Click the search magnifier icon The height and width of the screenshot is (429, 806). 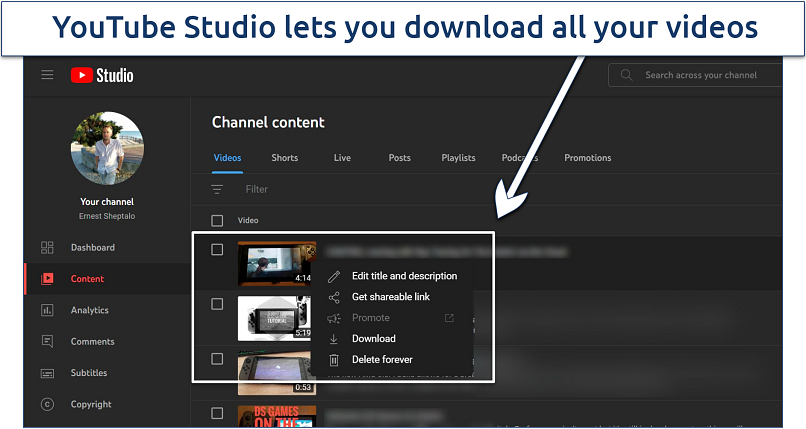point(626,75)
